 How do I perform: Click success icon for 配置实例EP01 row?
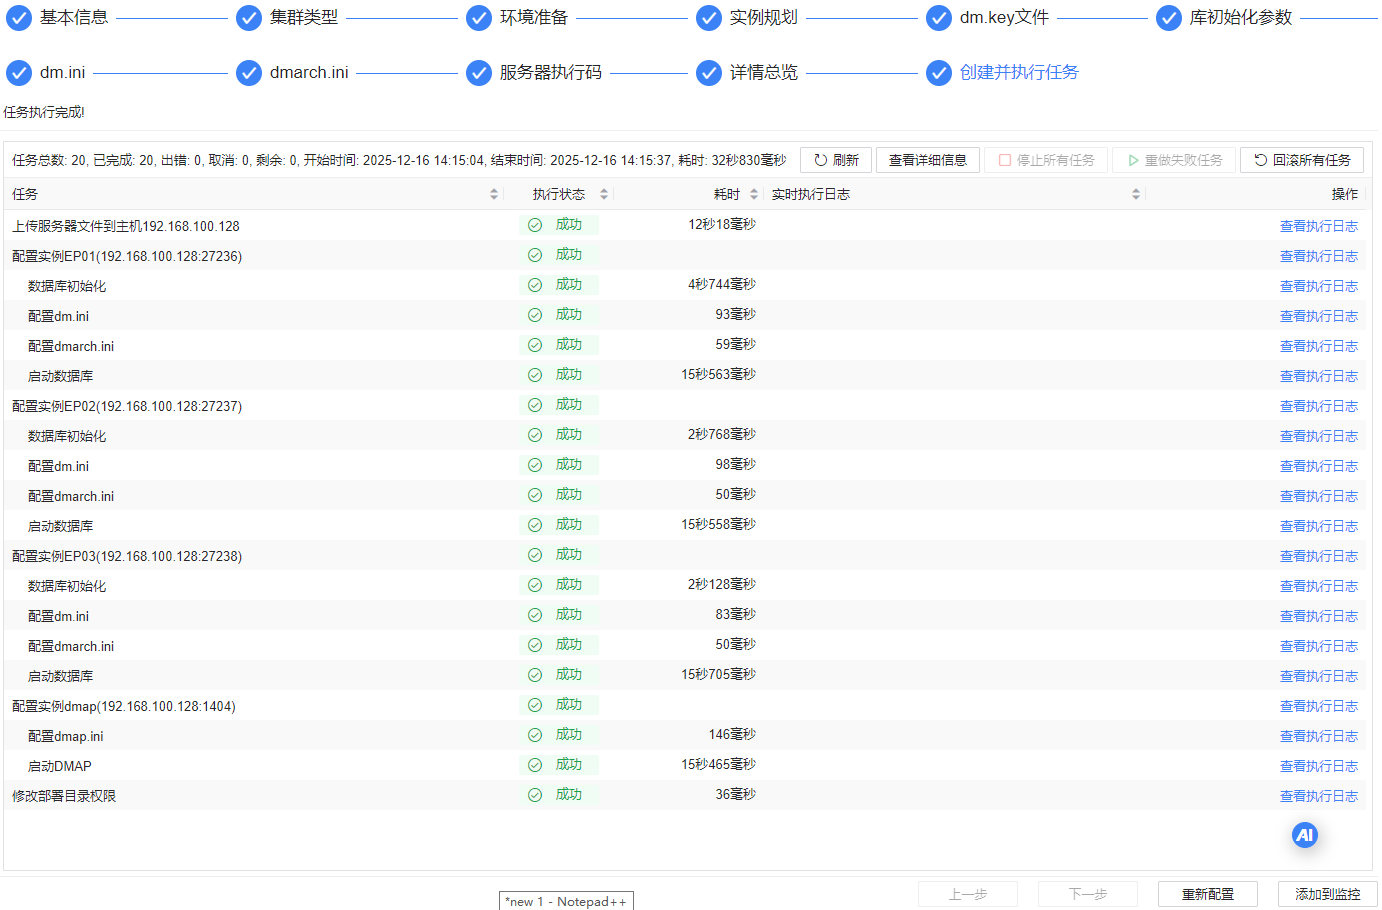click(535, 255)
